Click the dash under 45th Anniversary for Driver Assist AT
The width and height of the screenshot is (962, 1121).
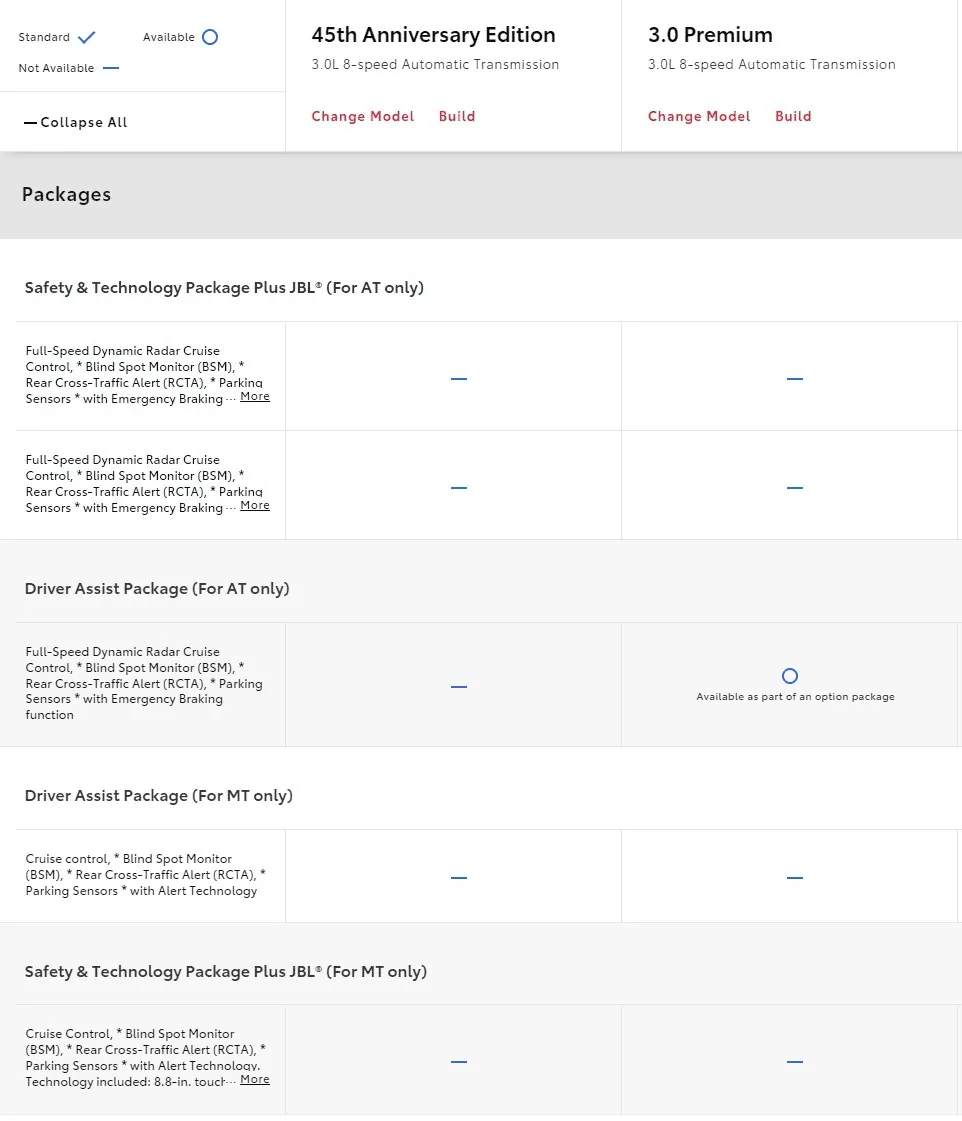[x=459, y=686]
